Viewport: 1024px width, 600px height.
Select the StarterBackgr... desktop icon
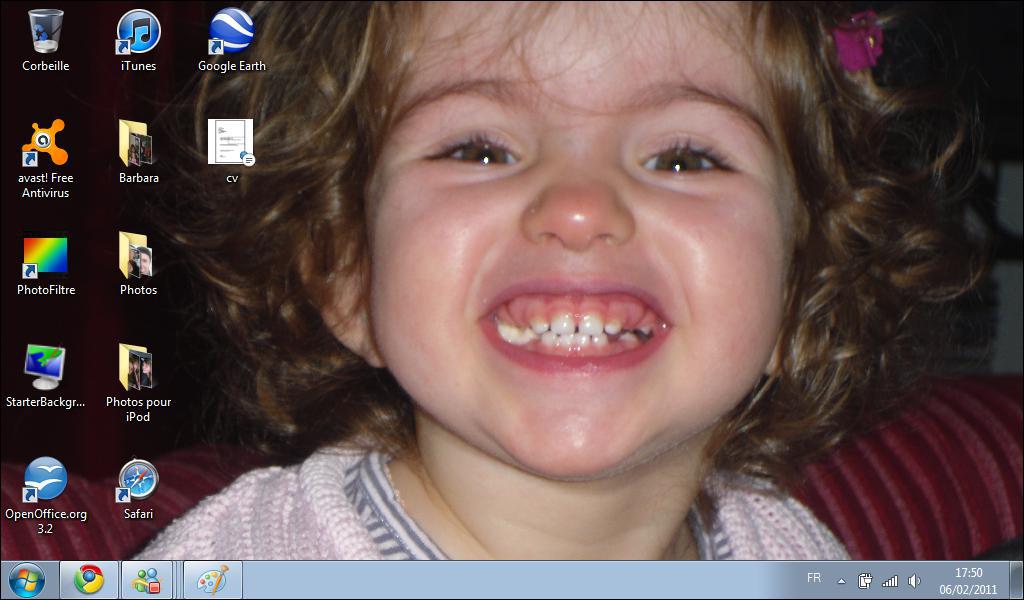tap(45, 367)
